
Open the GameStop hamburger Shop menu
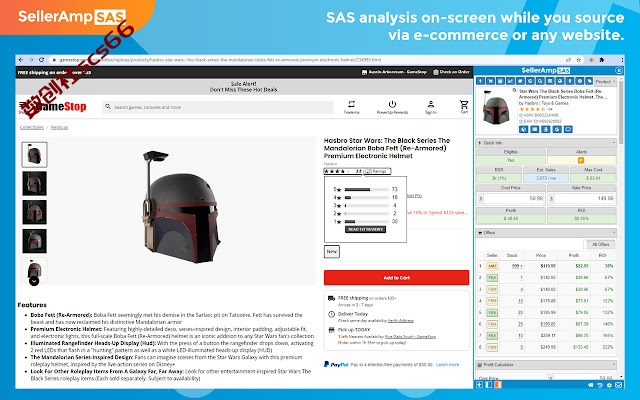click(x=22, y=106)
